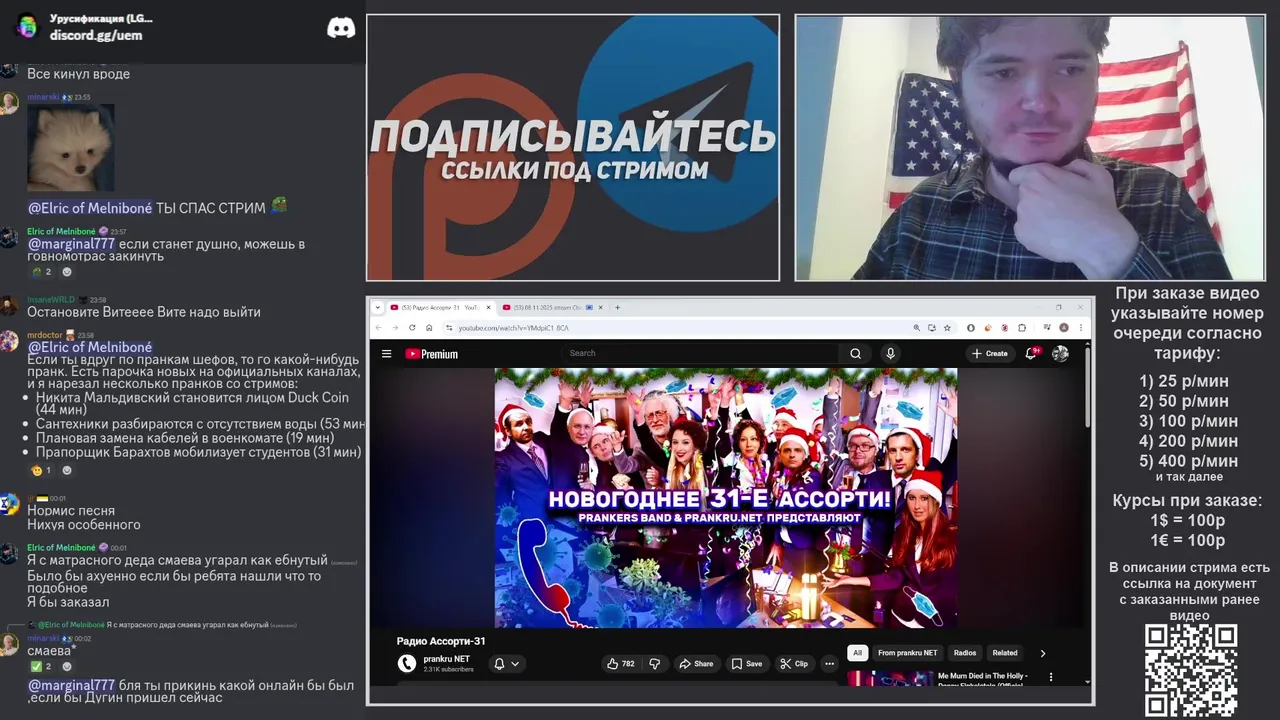This screenshot has width=1280, height=720.
Task: Open the YouTube account avatar menu
Action: pos(1060,353)
